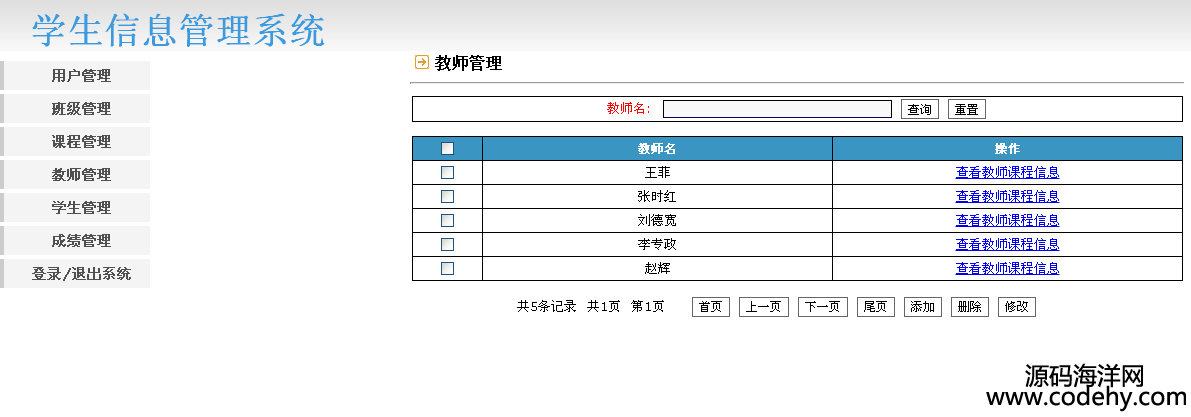Click the arrow icon beside 教师管理 heading
The width and height of the screenshot is (1191, 417).
click(421, 62)
